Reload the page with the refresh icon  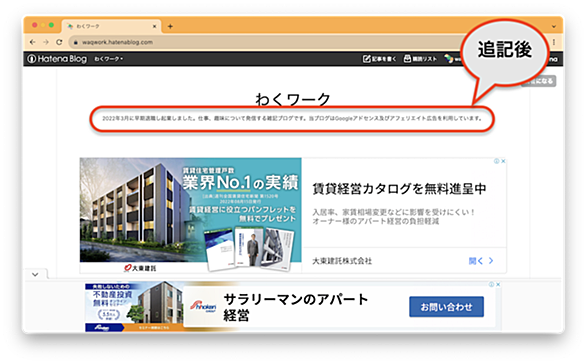(59, 42)
